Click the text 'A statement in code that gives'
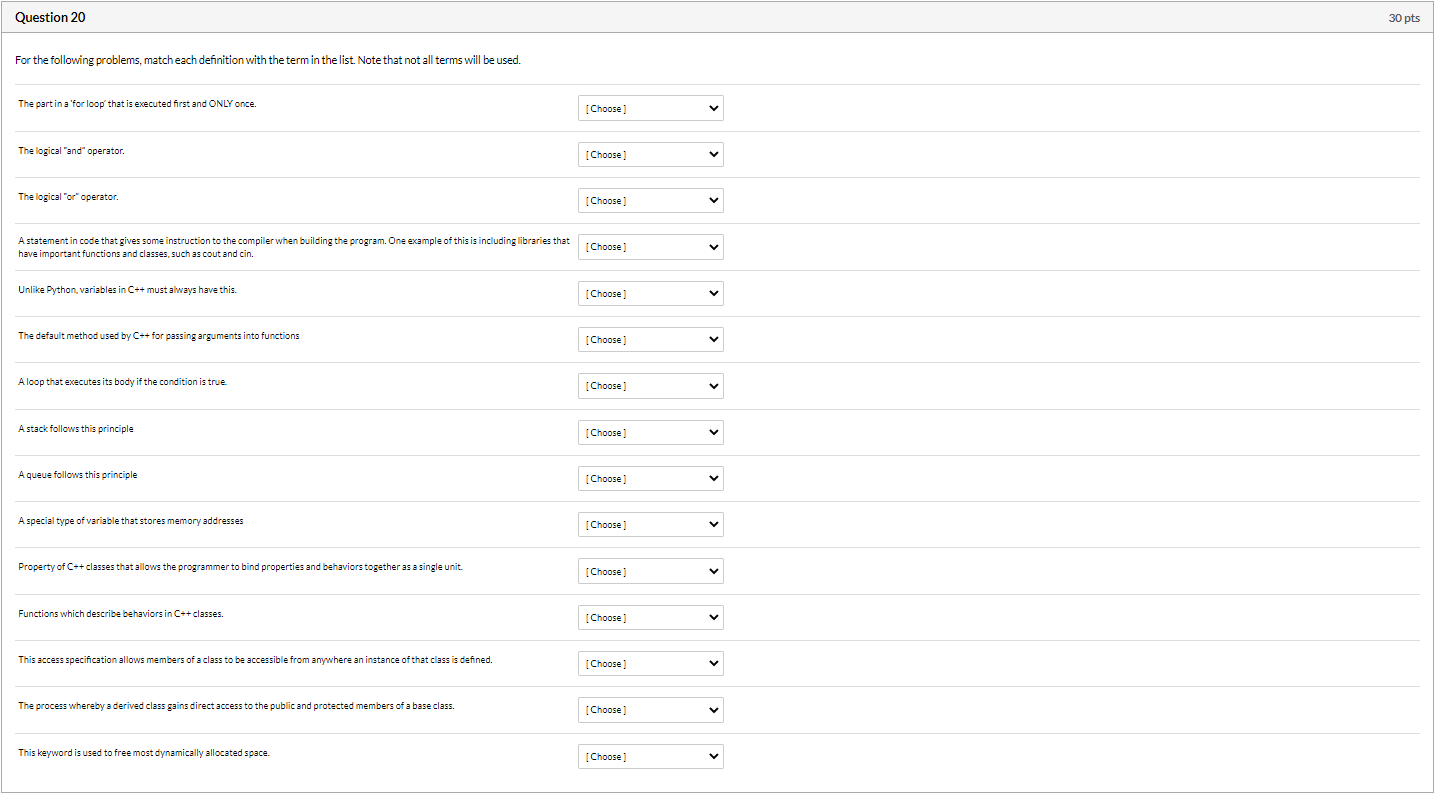 pos(294,247)
